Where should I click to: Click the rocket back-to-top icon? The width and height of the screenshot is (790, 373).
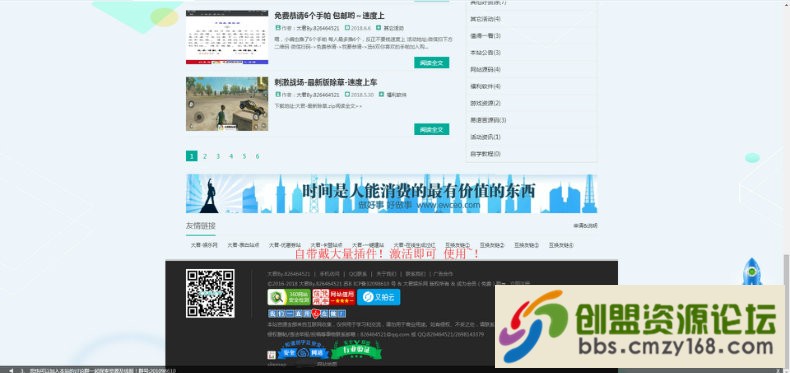click(x=752, y=272)
